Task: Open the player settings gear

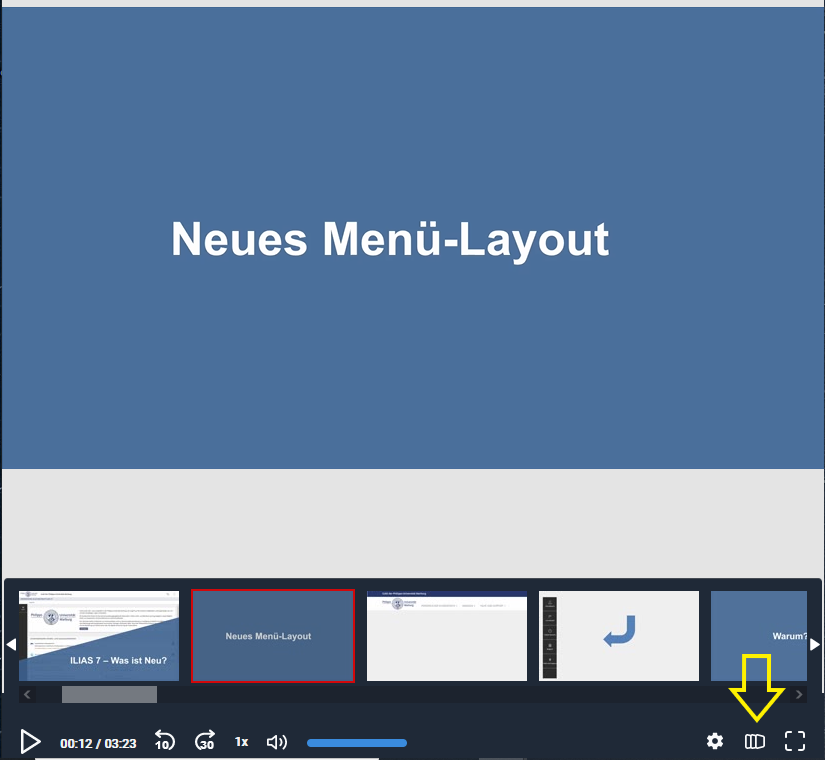Action: pos(714,741)
